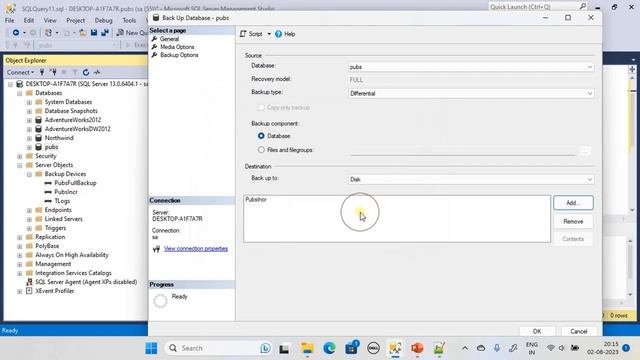Open the Database dropdown showing pubs

point(471,67)
